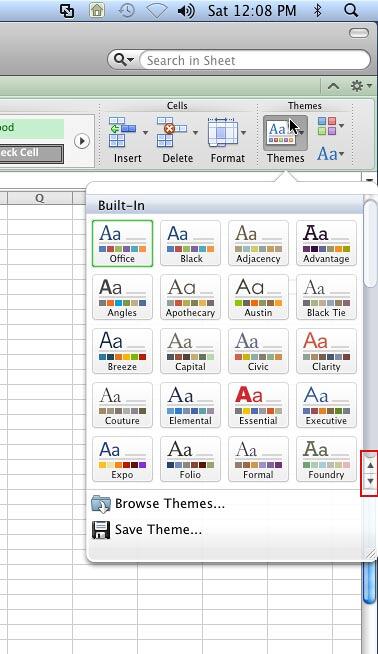Open Browse Themes dialog

[x=158, y=504]
